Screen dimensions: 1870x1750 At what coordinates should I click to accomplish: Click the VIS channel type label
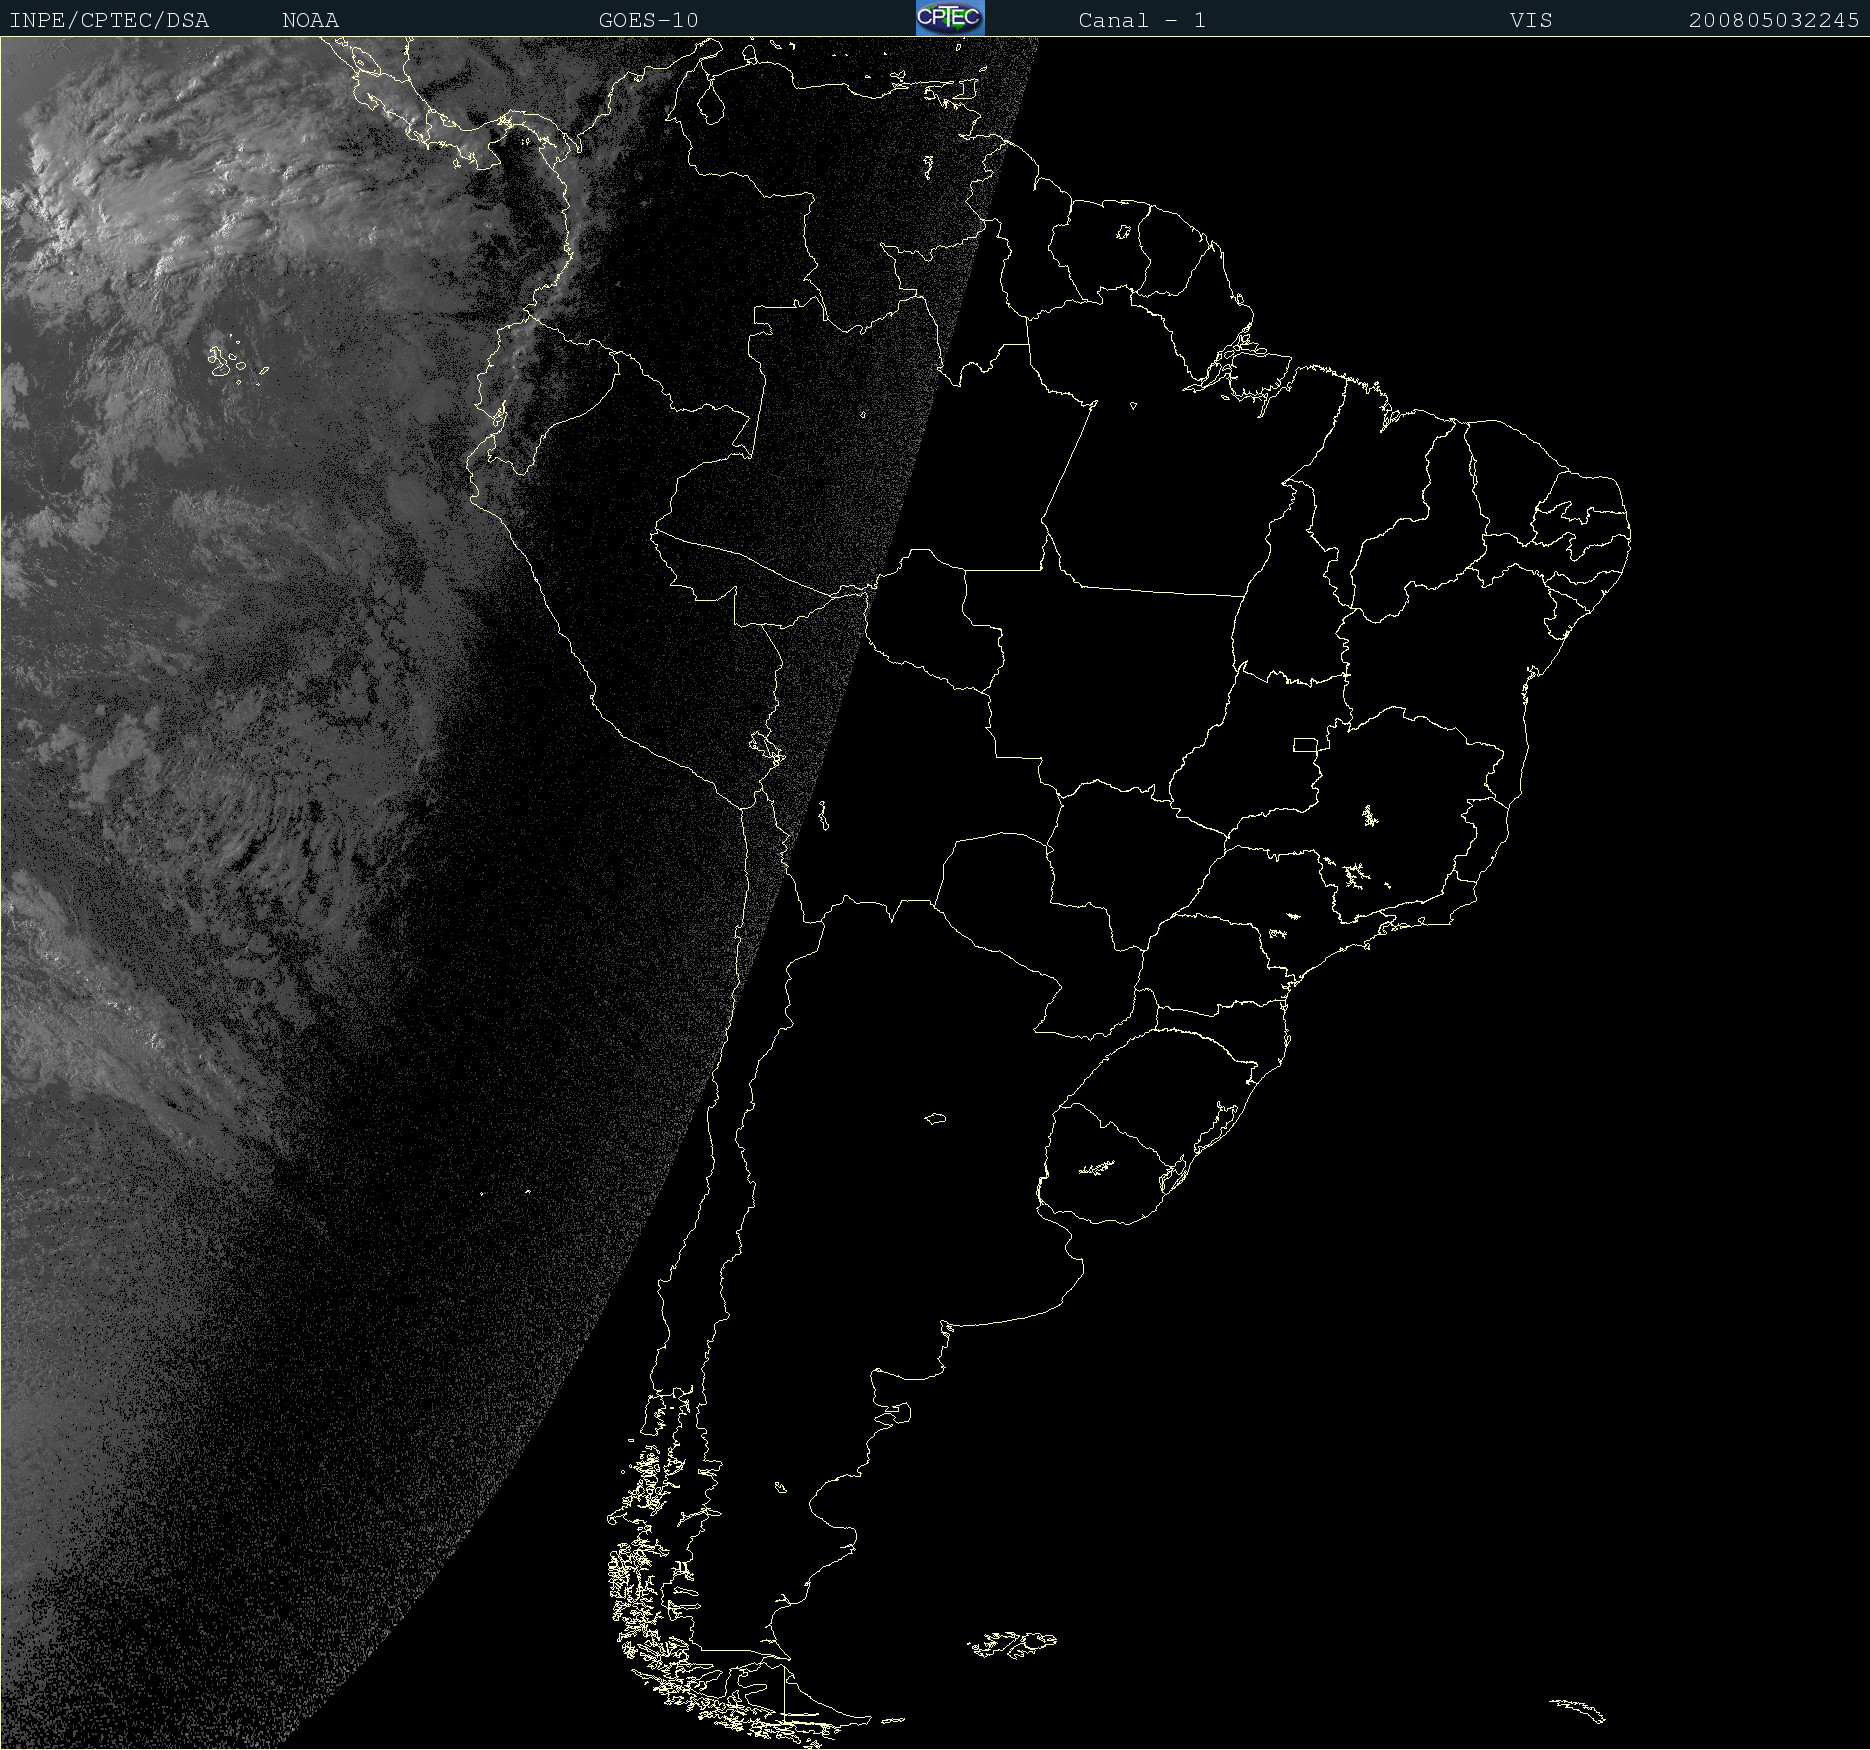[x=1532, y=20]
